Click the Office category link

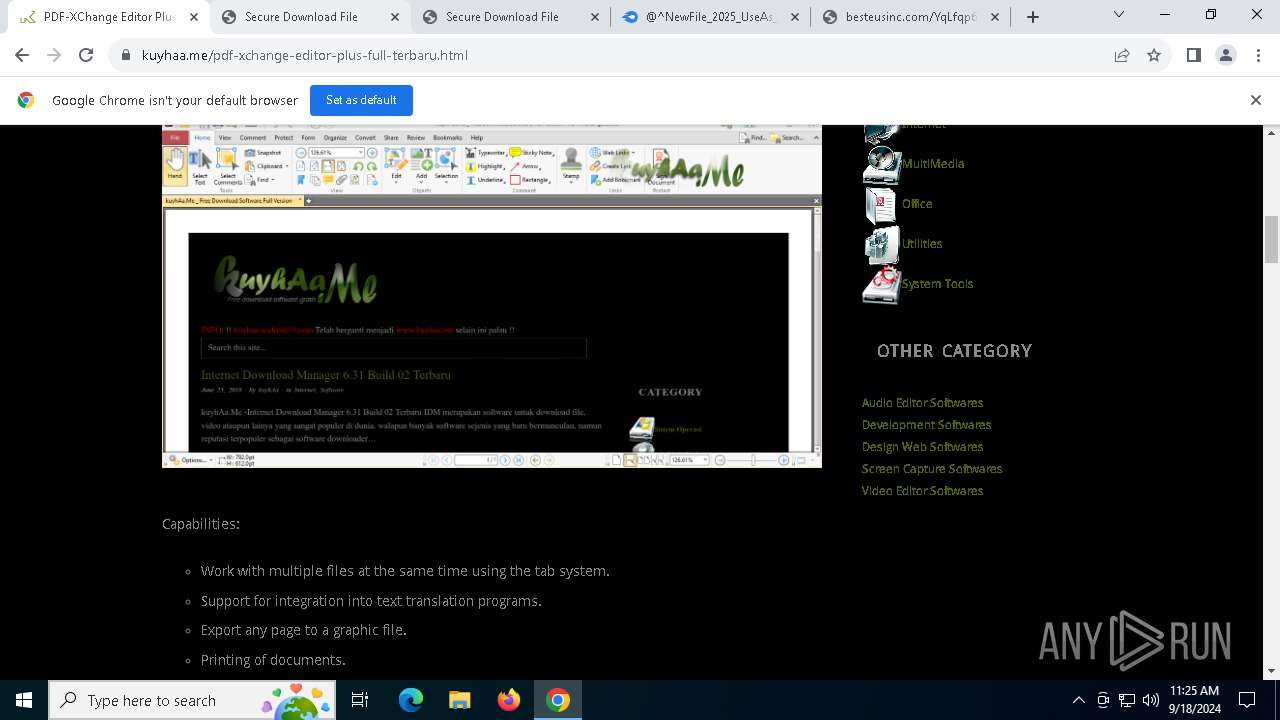pos(917,204)
